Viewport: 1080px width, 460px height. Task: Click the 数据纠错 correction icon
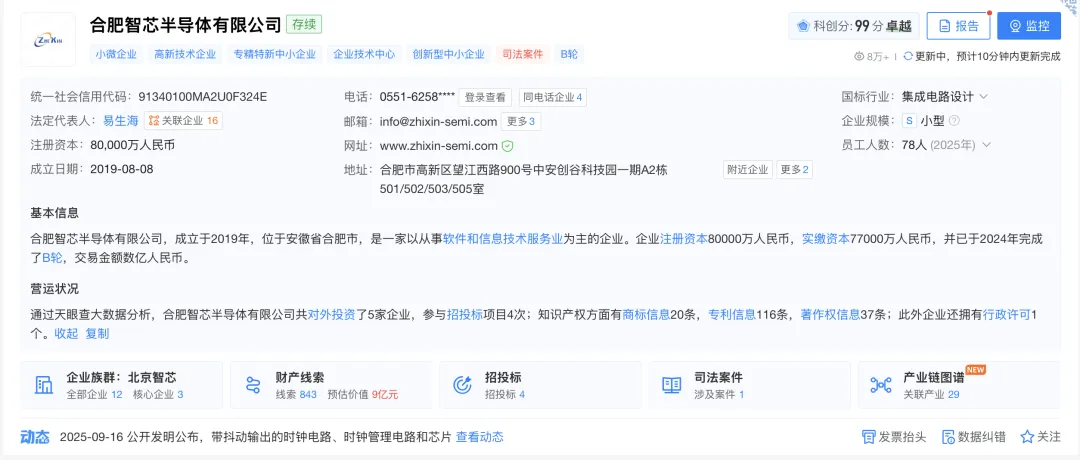pos(948,437)
